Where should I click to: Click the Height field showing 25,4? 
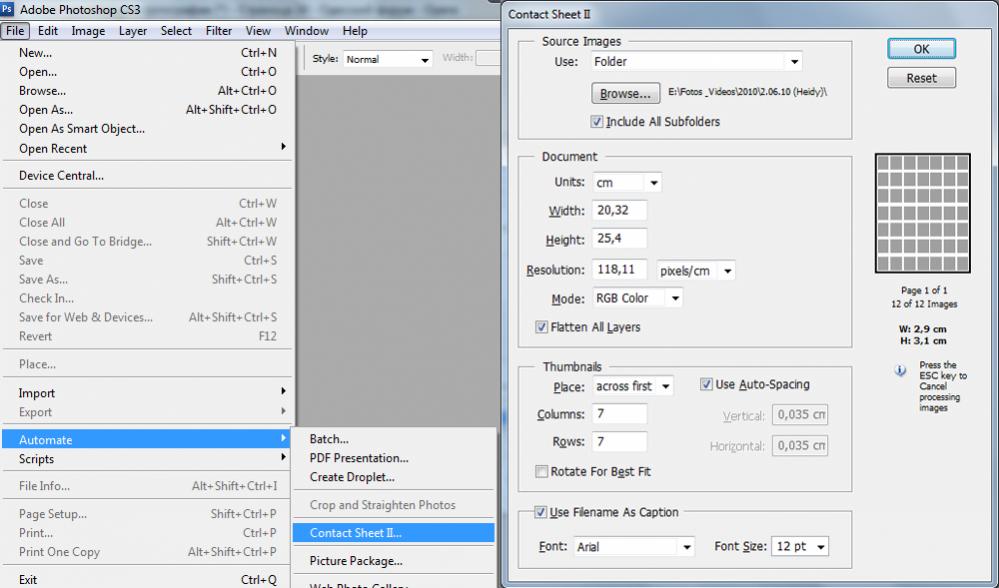pos(619,239)
